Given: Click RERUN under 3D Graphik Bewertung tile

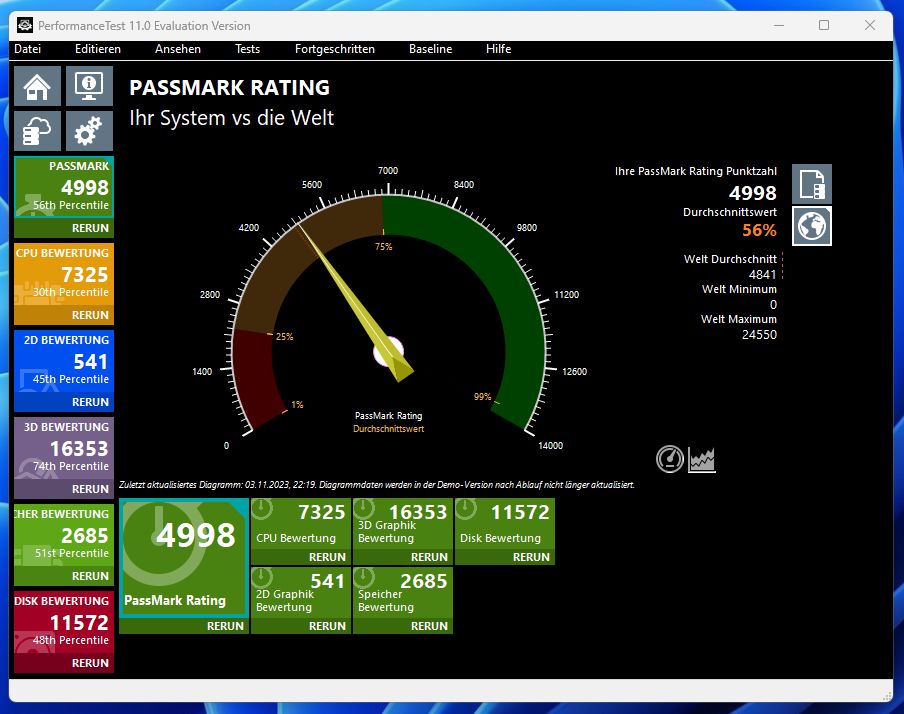Looking at the screenshot, I should pyautogui.click(x=402, y=557).
